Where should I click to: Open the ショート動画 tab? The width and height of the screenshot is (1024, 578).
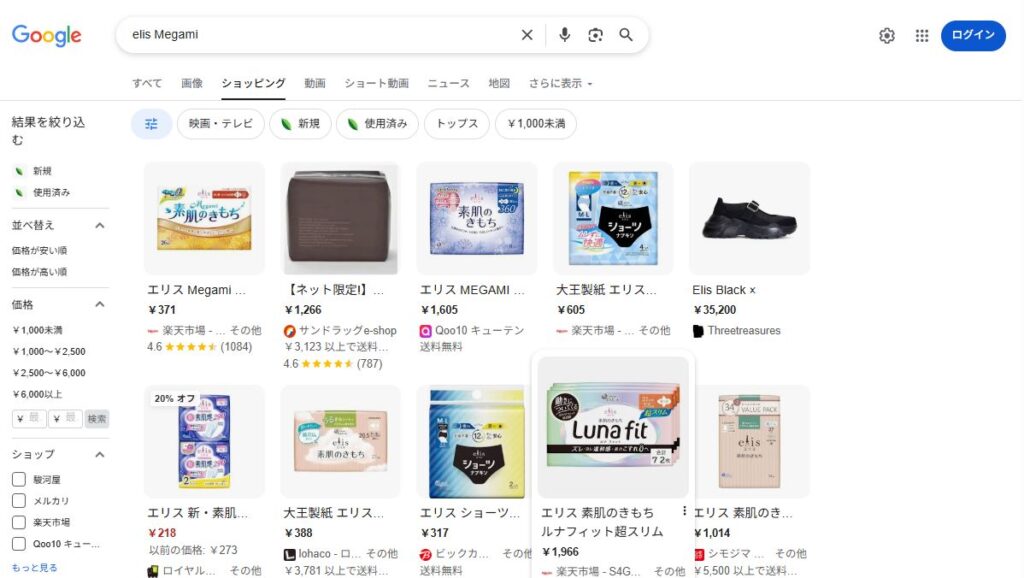(376, 83)
